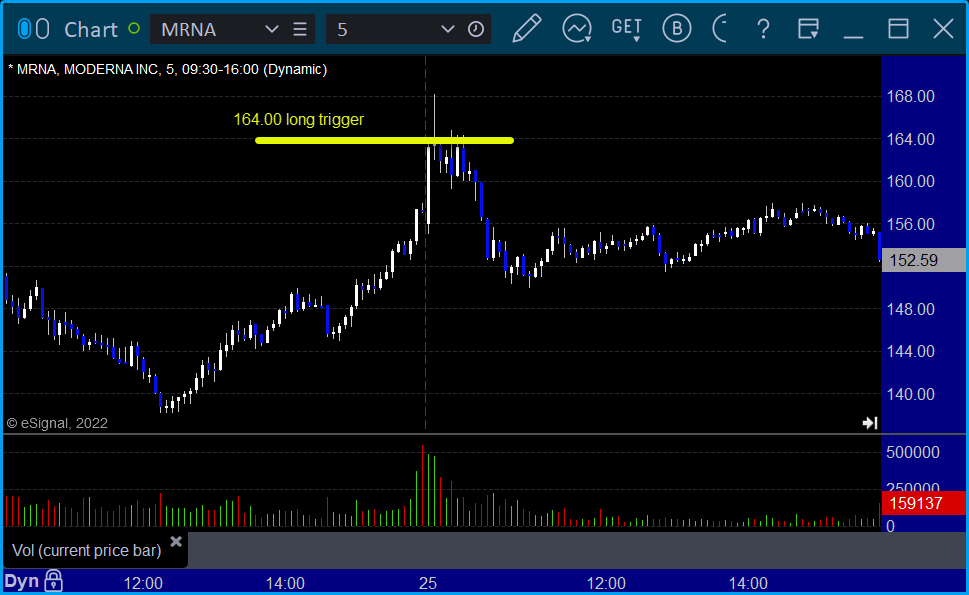The width and height of the screenshot is (969, 595).
Task: Jump to latest bar with arrow-to-bar icon
Action: [870, 423]
